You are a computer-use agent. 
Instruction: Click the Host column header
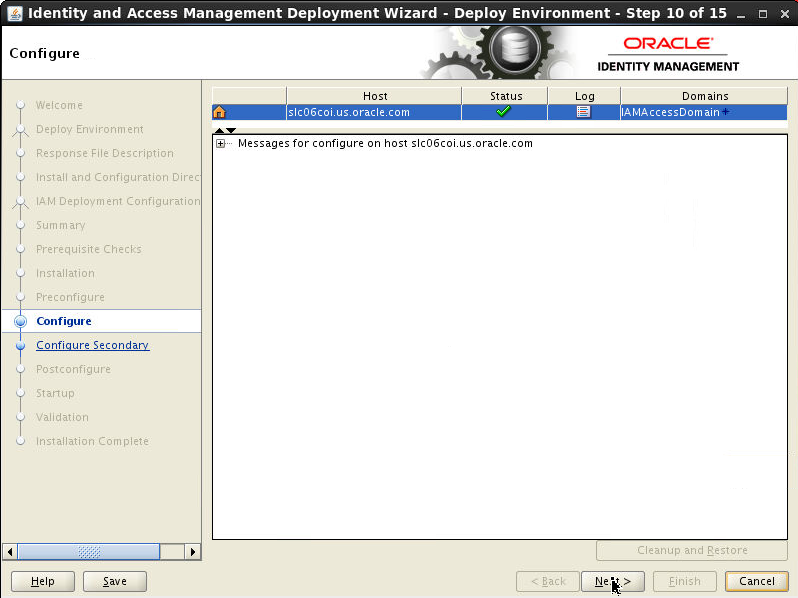(x=375, y=96)
